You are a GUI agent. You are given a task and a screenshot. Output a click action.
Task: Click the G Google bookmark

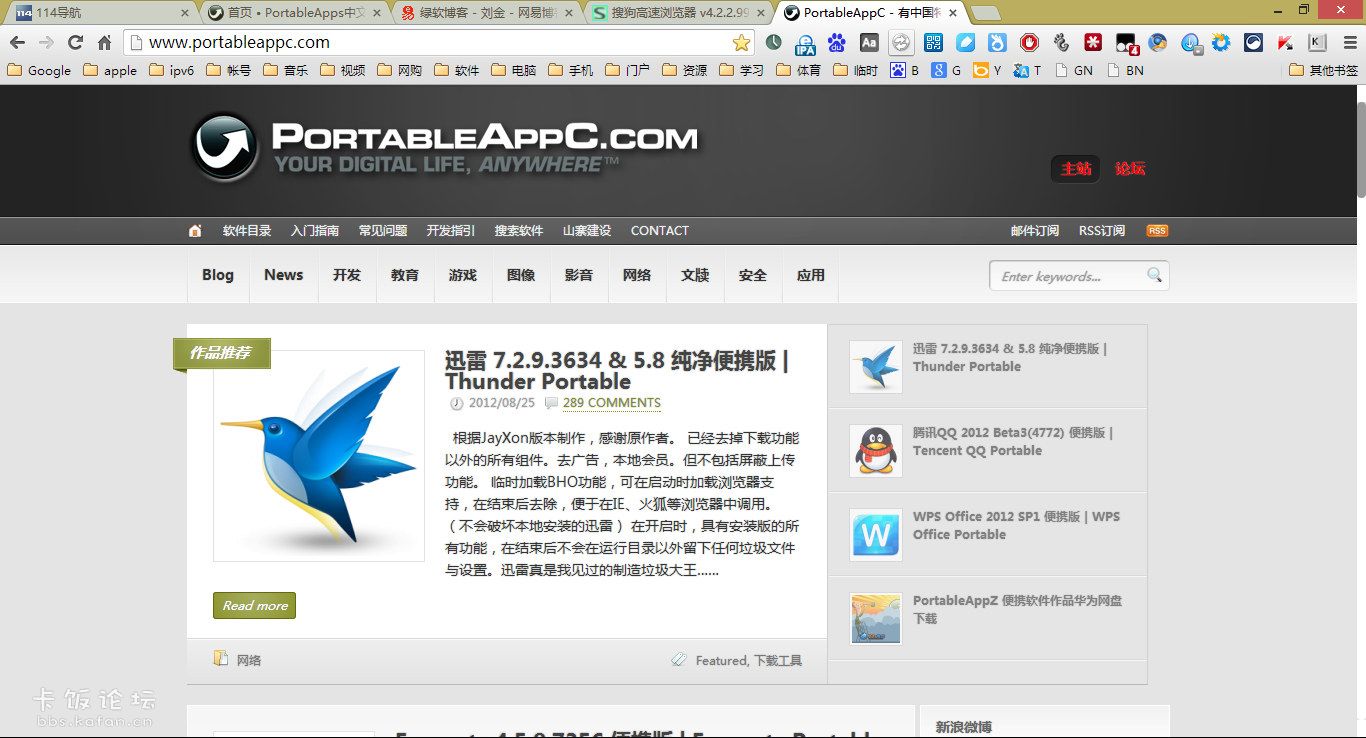(x=946, y=71)
